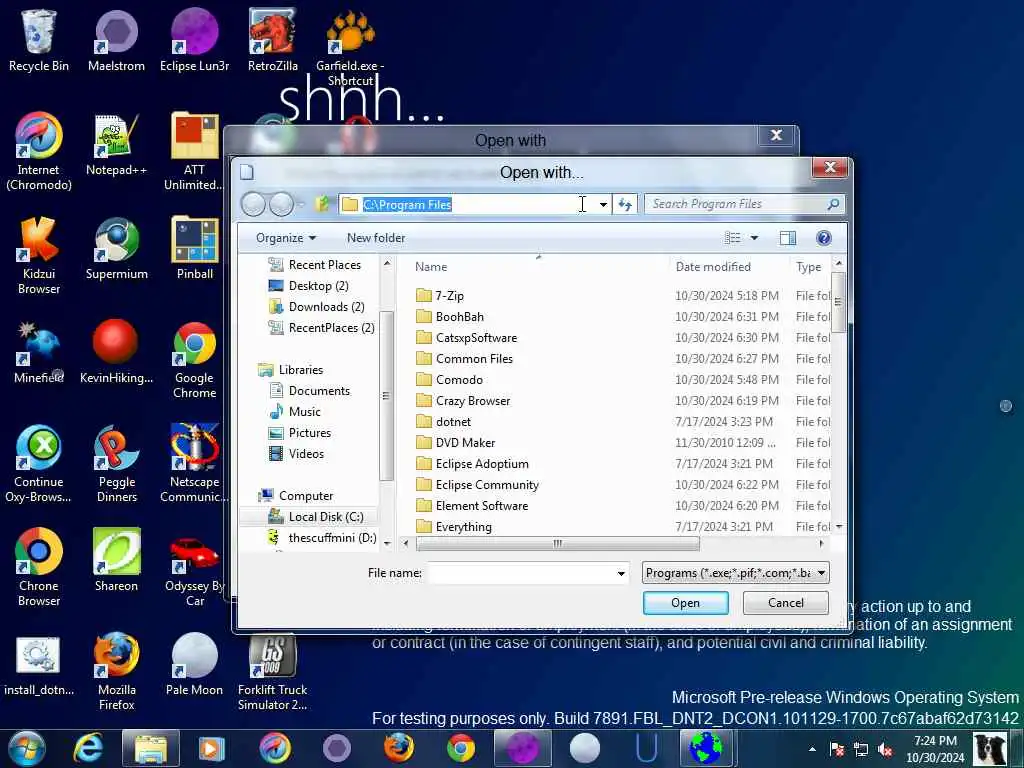
Task: Open Peggle Dinners desktop shortcut
Action: click(x=116, y=464)
